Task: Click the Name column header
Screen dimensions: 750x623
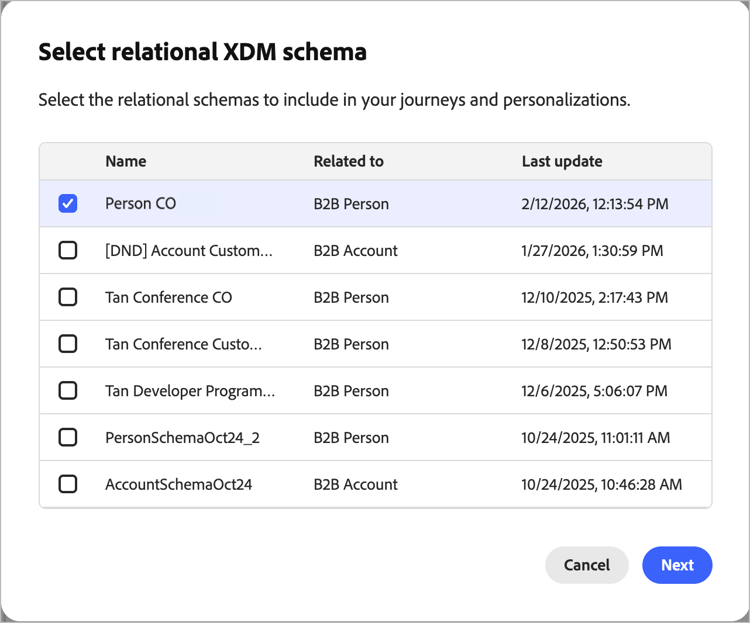Action: pyautogui.click(x=126, y=161)
